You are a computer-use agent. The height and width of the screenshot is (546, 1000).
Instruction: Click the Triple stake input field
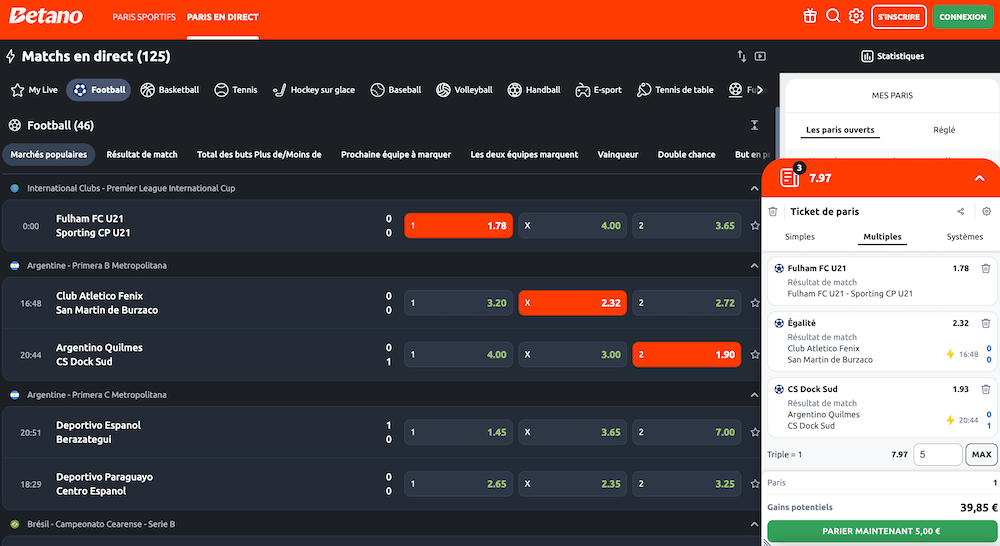(938, 455)
